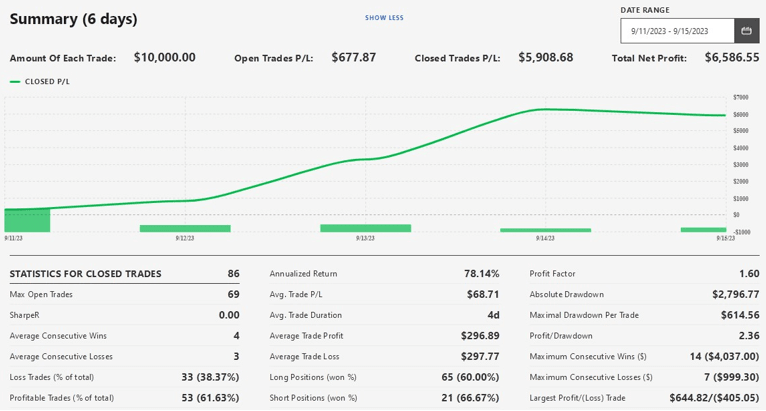Viewport: 766px width, 411px height.
Task: Open the calendar date picker icon
Action: coord(746,31)
